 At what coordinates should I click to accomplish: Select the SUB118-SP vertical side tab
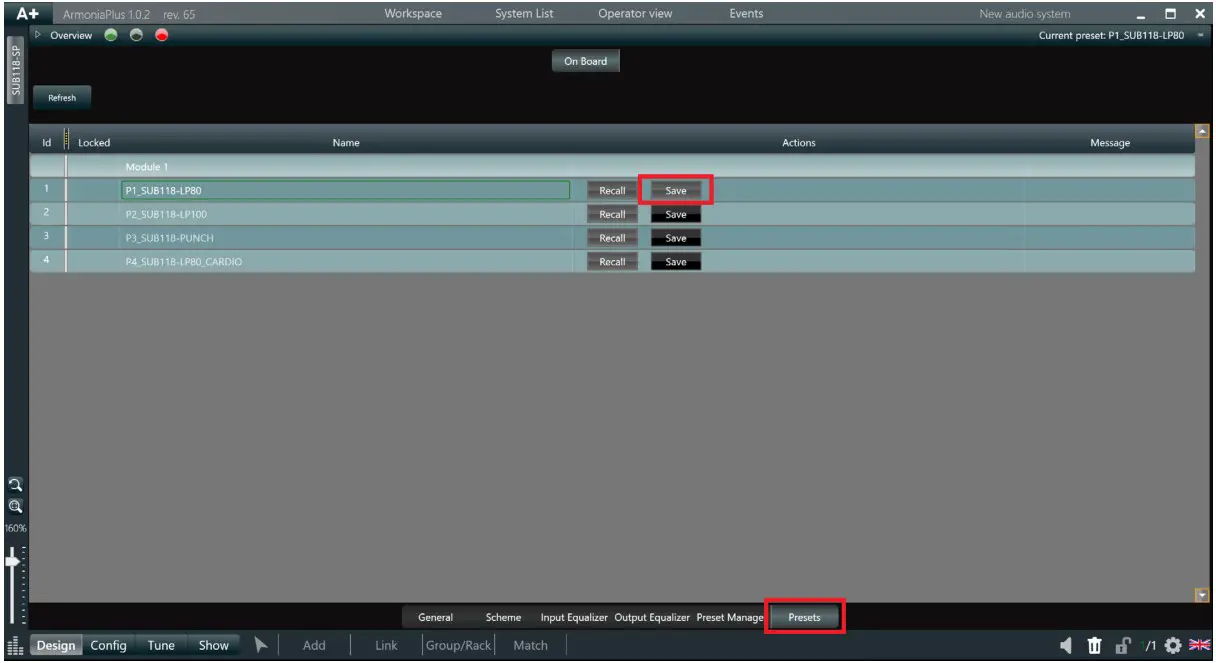(x=15, y=69)
